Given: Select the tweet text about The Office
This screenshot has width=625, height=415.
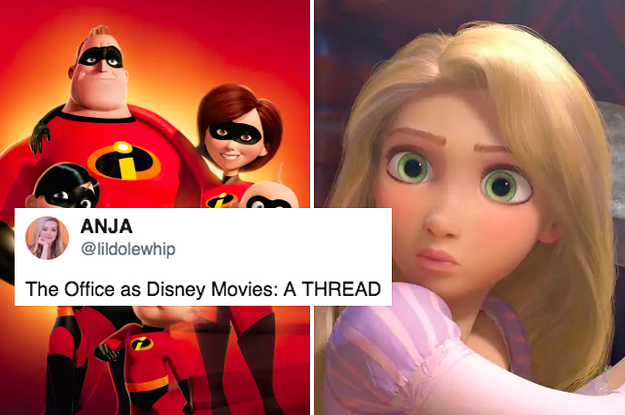Looking at the screenshot, I should [203, 289].
